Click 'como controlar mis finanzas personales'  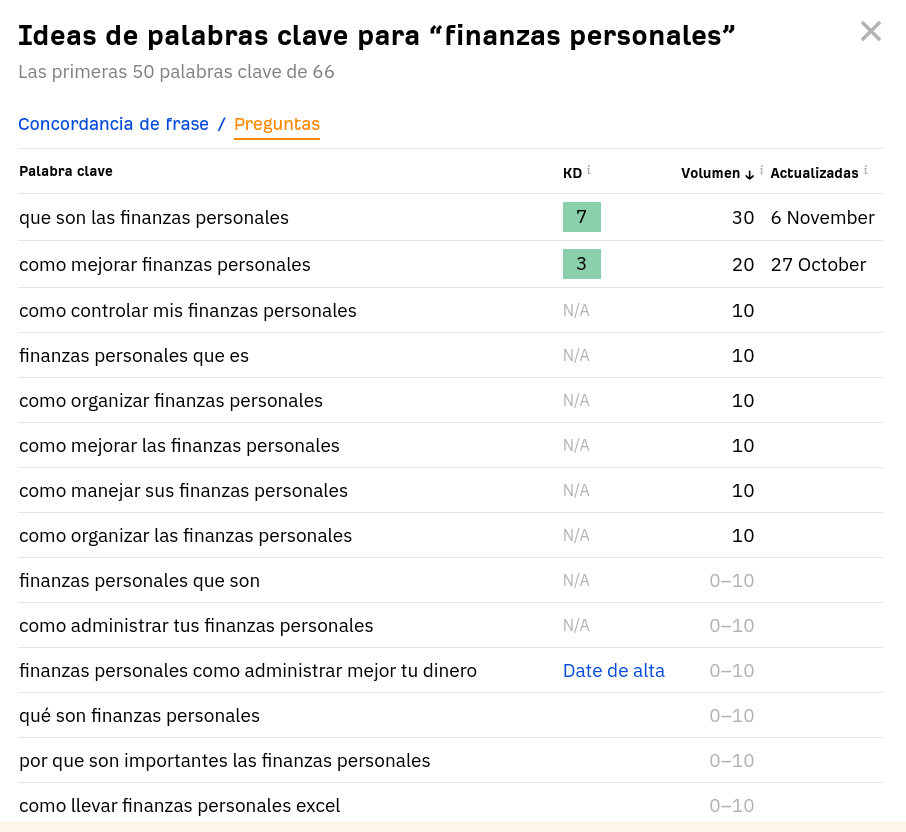click(186, 310)
